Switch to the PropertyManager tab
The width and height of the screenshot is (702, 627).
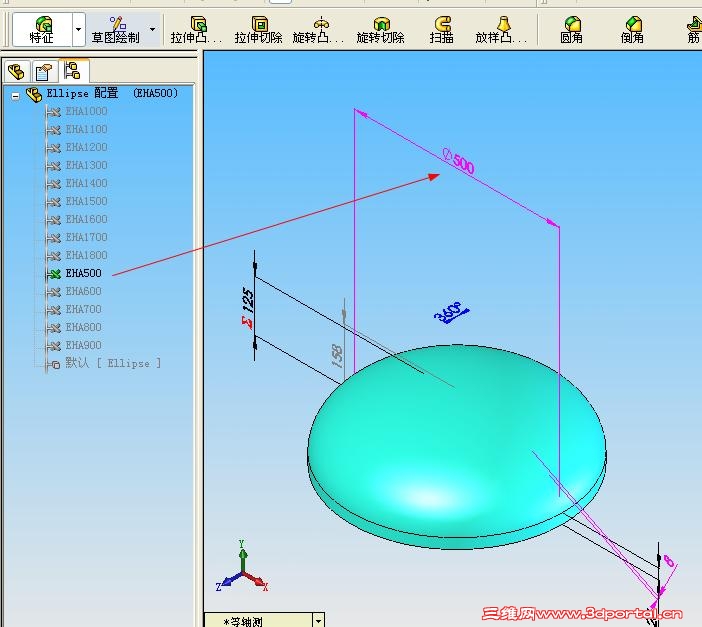point(44,71)
